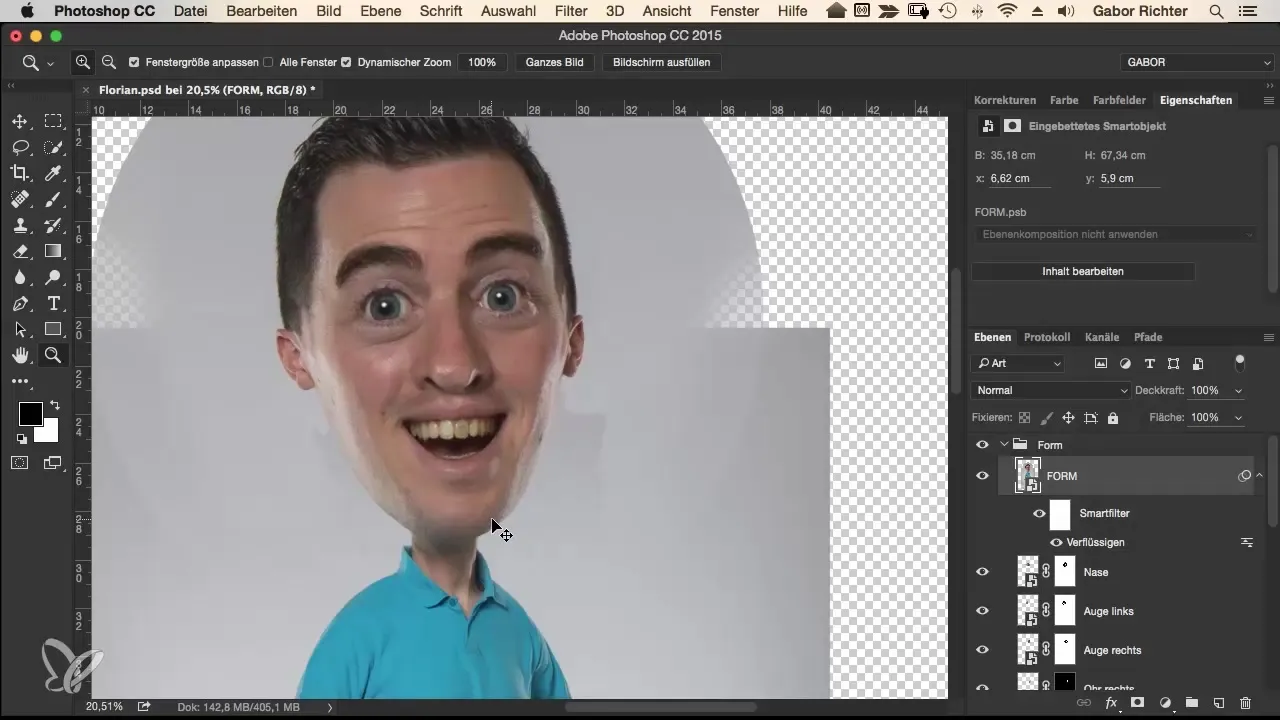Screen dimensions: 1280x720
Task: Hide the Verflüssigen filter
Action: click(x=1056, y=542)
